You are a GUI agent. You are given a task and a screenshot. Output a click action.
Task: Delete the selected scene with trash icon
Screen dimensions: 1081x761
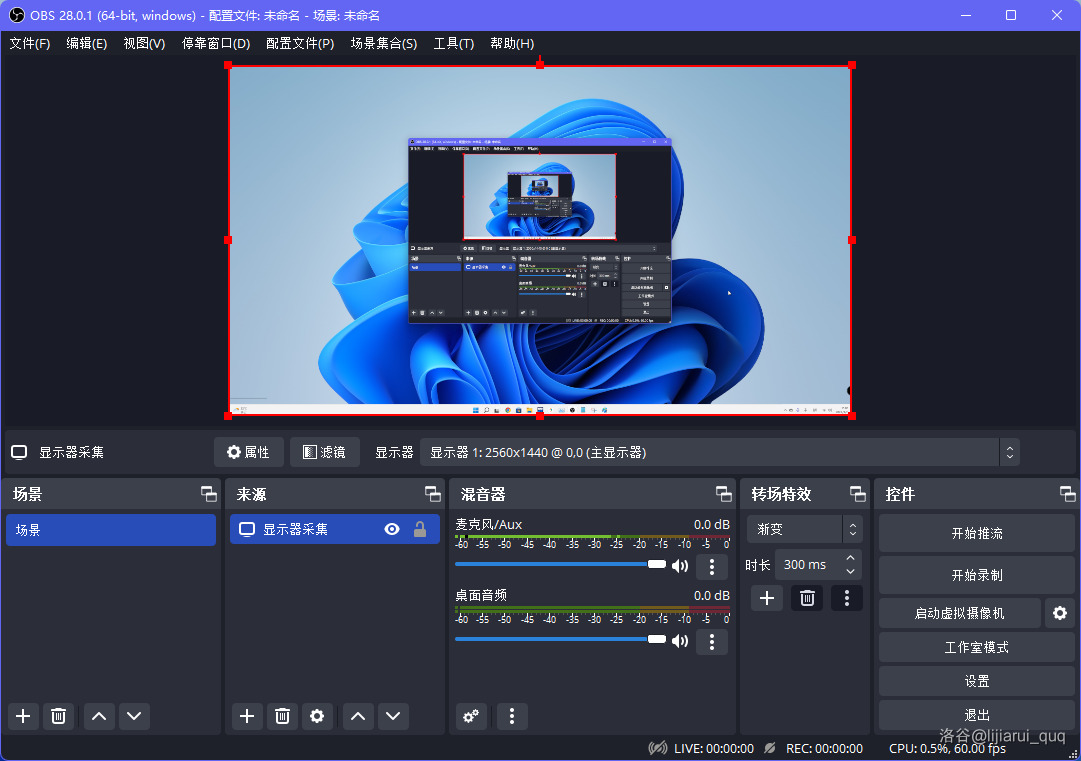59,716
